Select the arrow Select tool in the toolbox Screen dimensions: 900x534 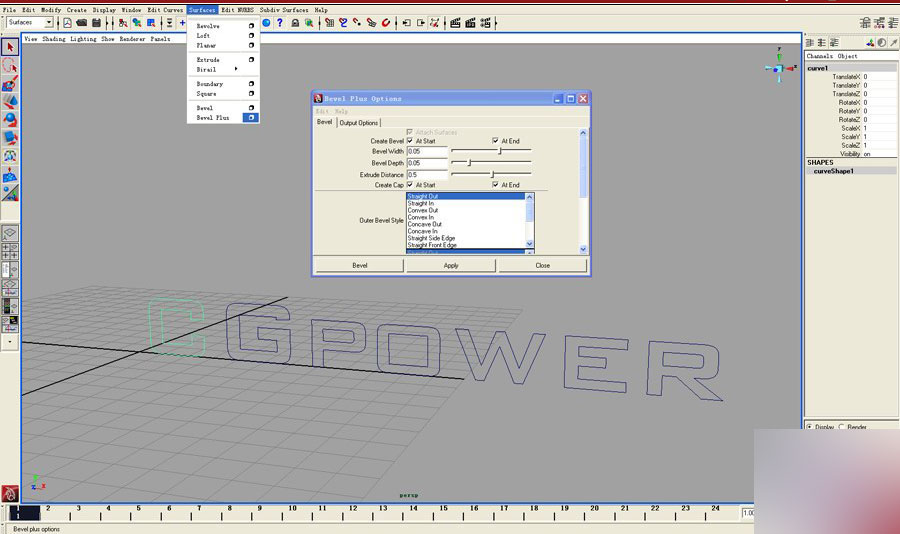coord(9,47)
